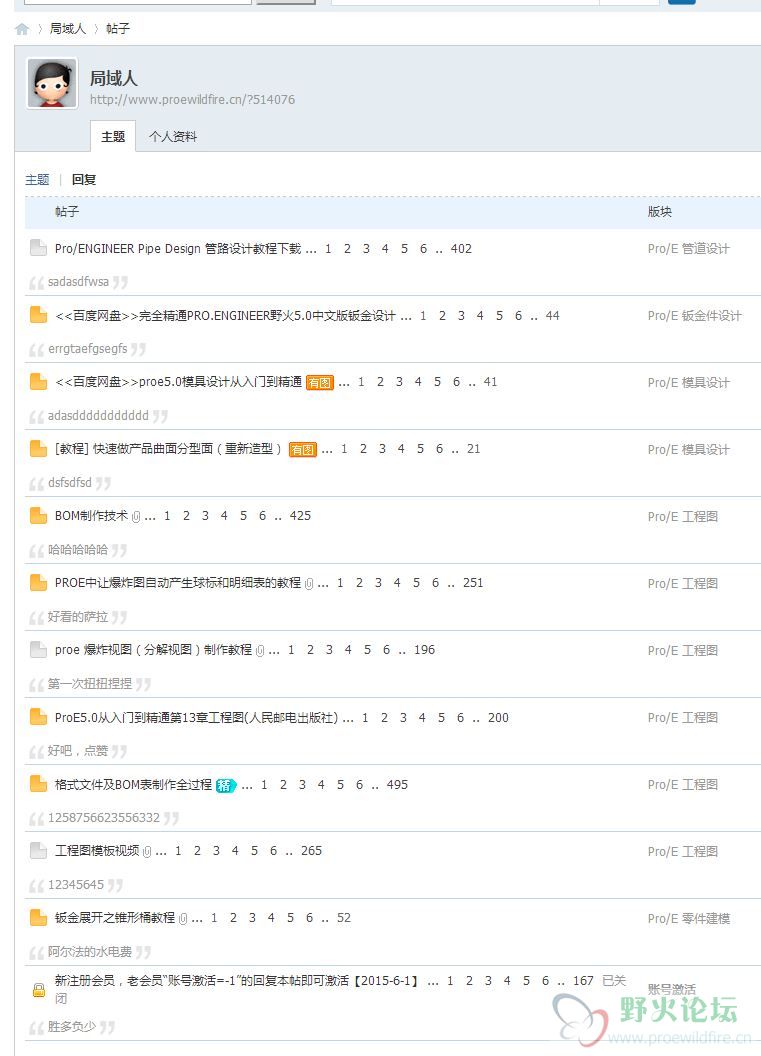
Task: Open thread 工程图模板视频
Action: [x=97, y=851]
